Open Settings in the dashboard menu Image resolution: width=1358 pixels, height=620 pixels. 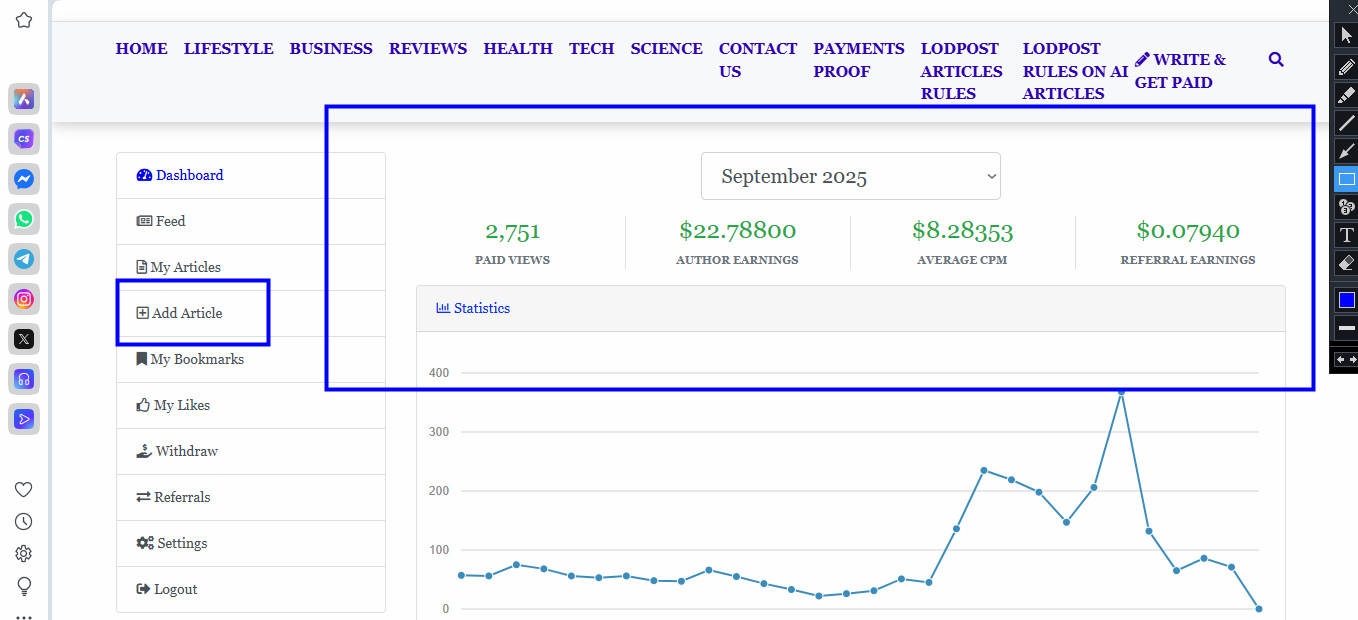(x=182, y=543)
